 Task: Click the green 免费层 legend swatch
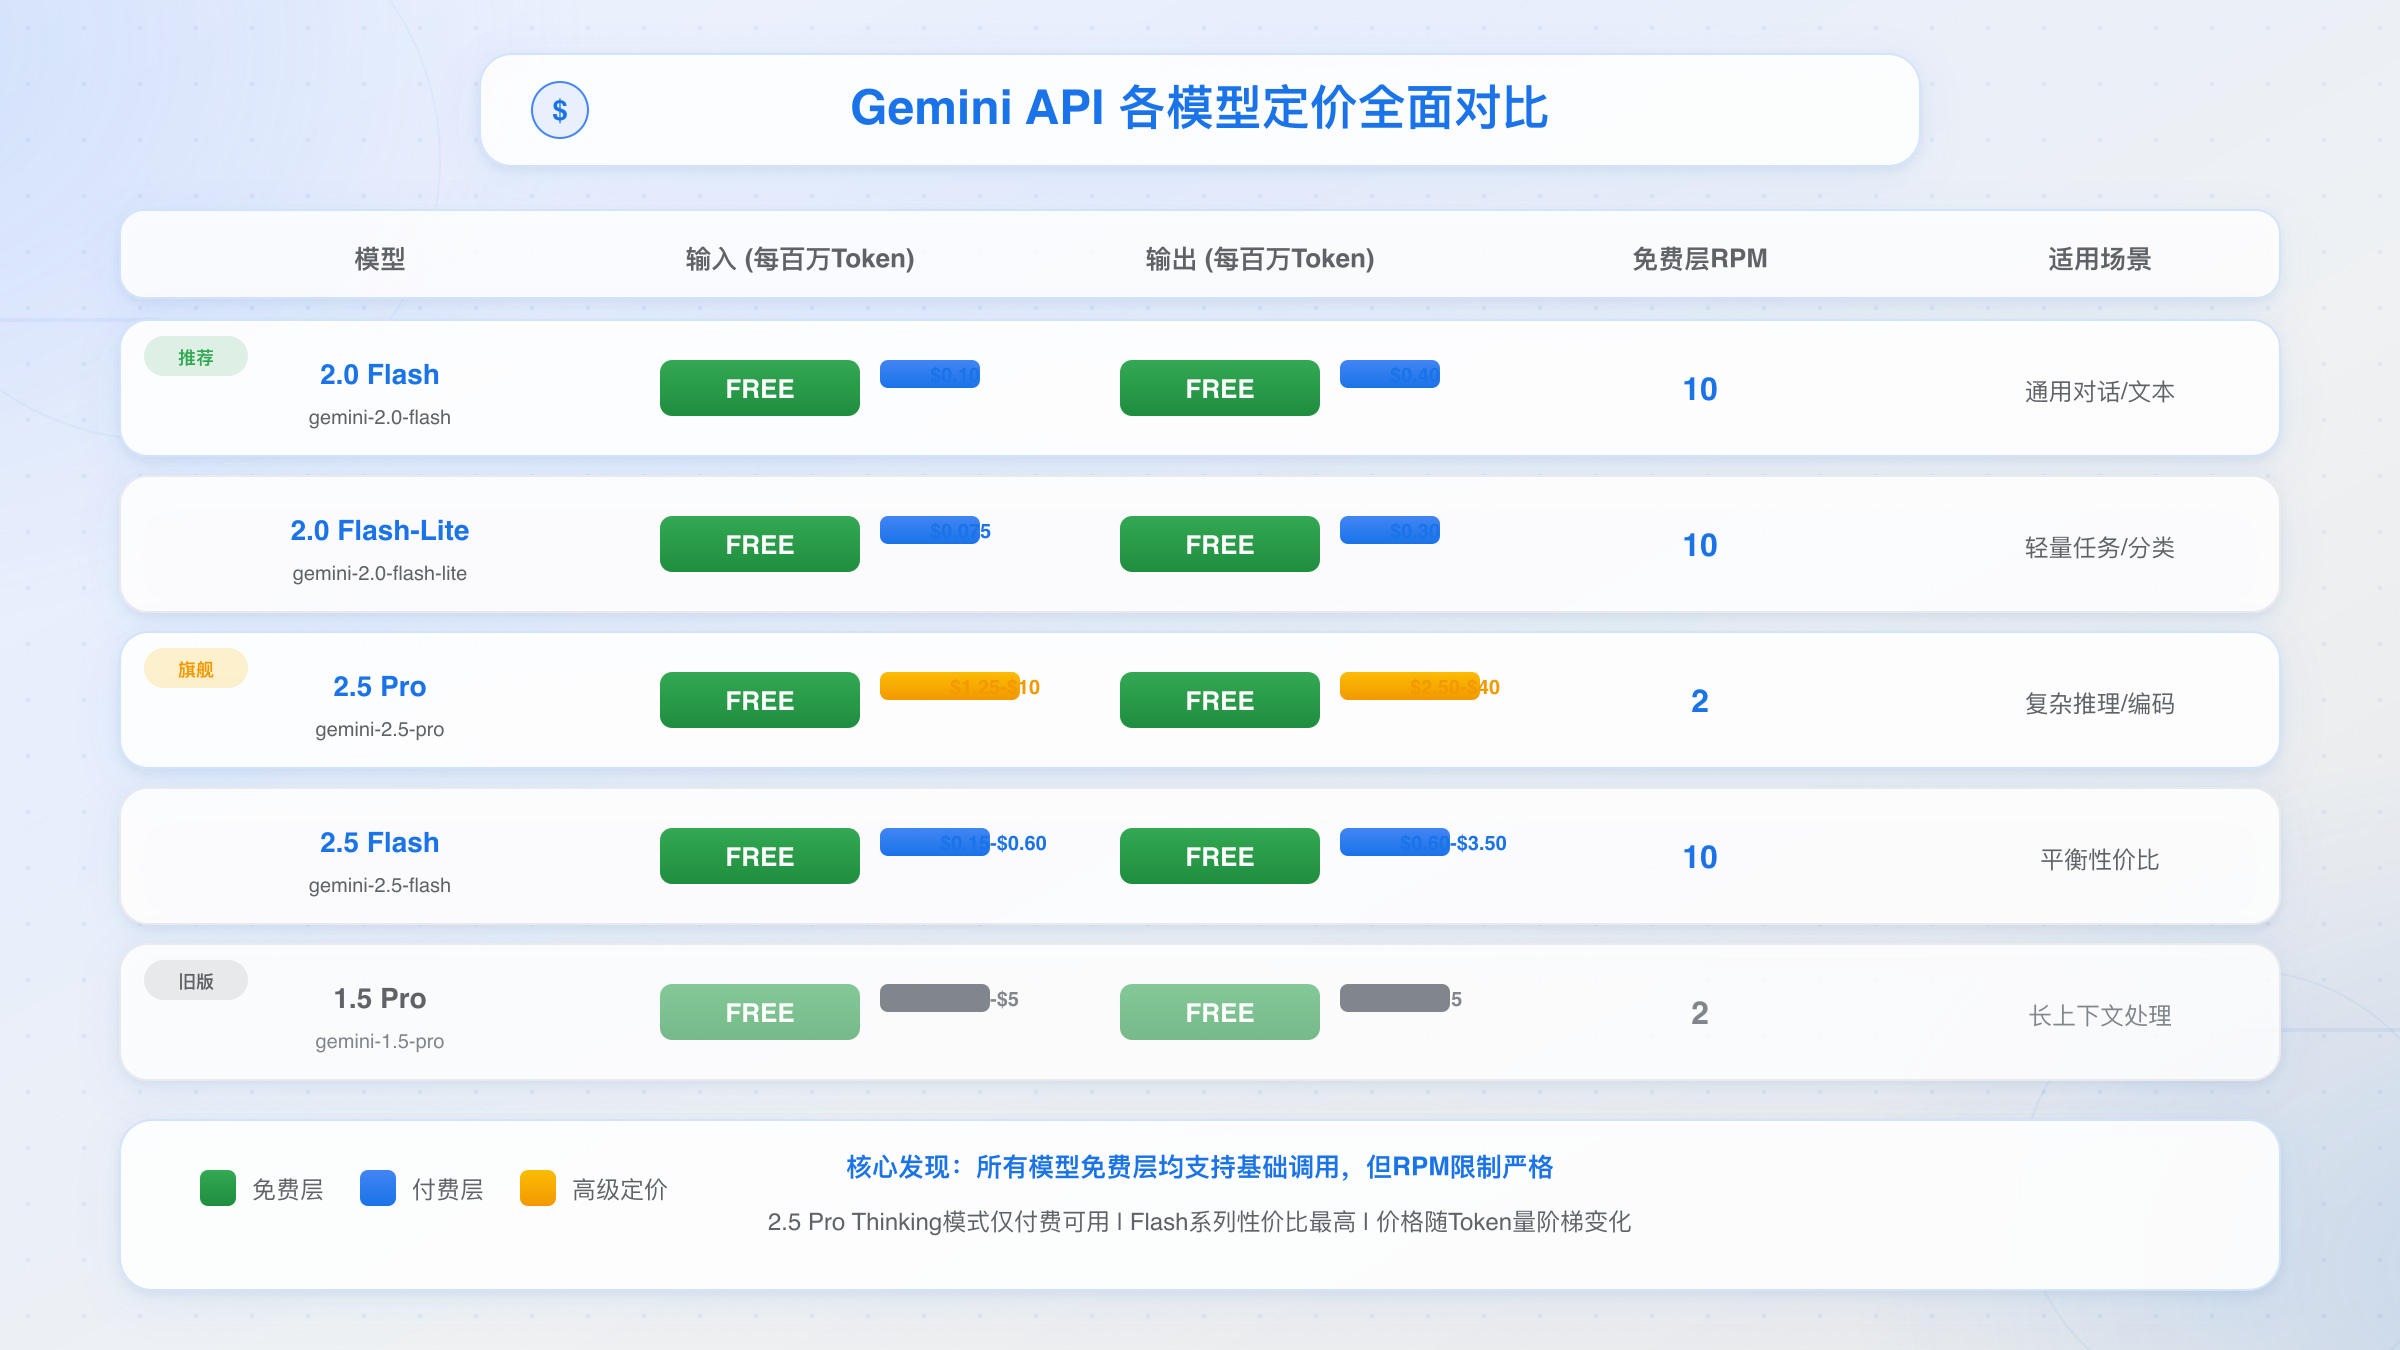[218, 1188]
